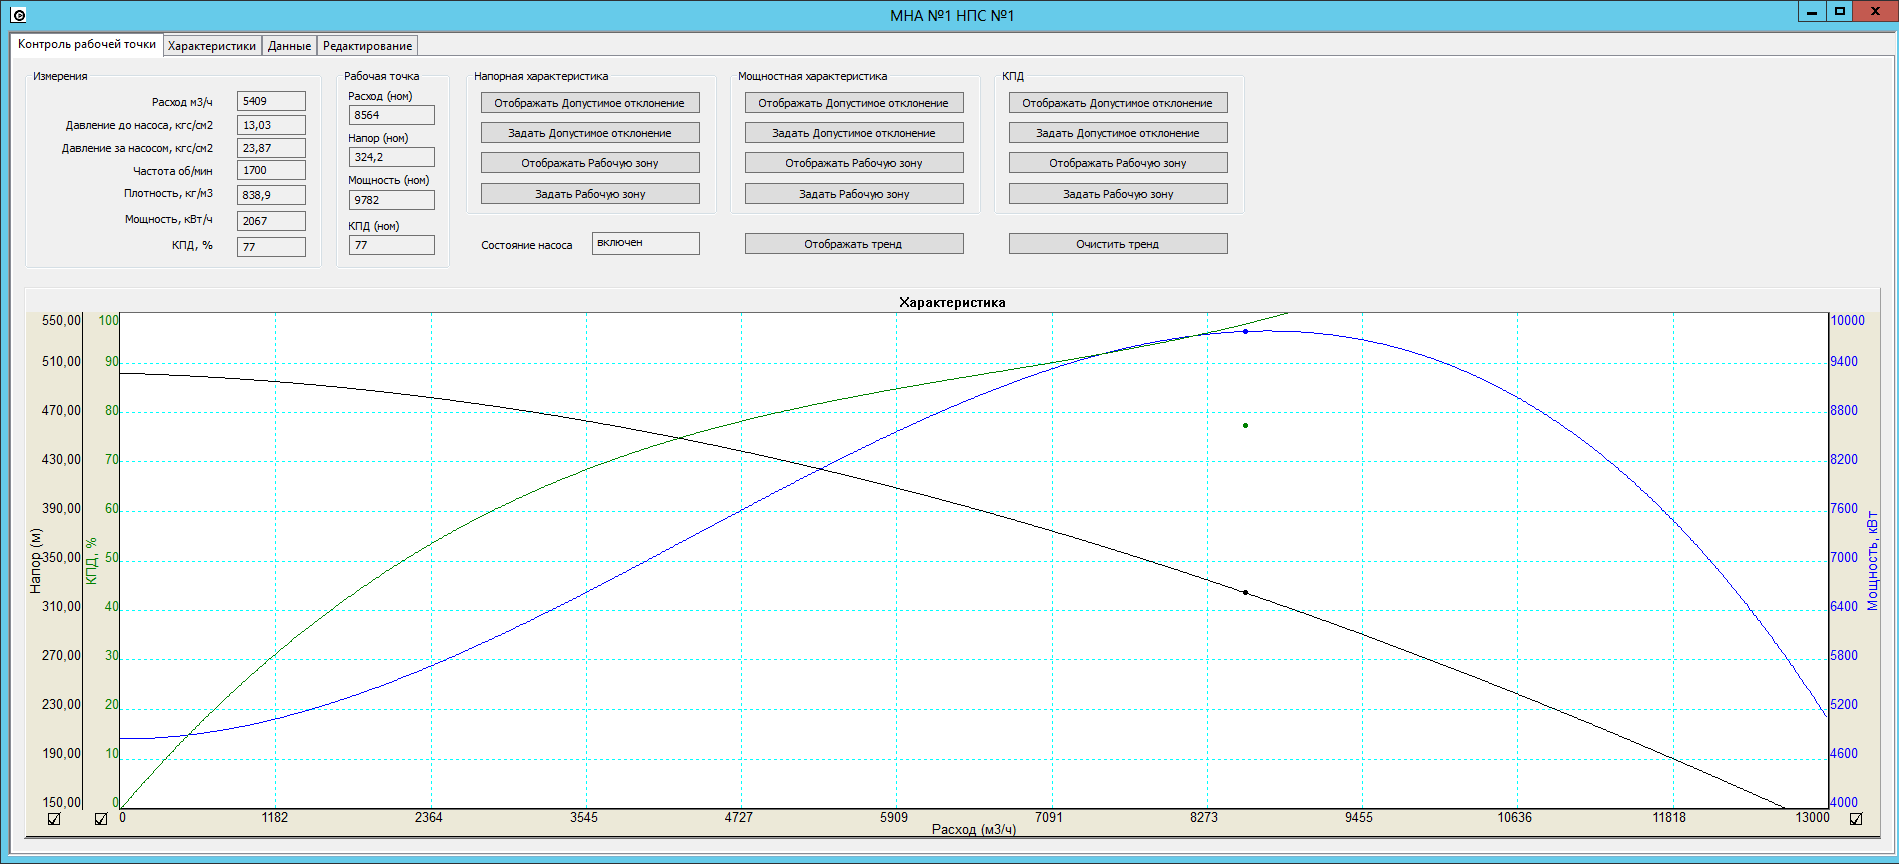Click the КПД (ном) field showing 77

point(392,245)
